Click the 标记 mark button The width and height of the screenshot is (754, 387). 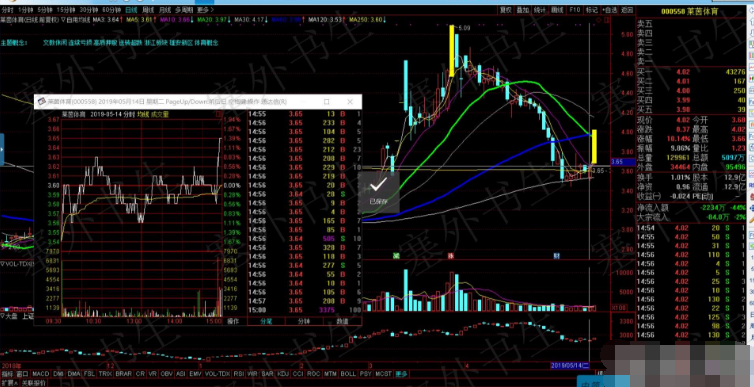click(x=592, y=10)
